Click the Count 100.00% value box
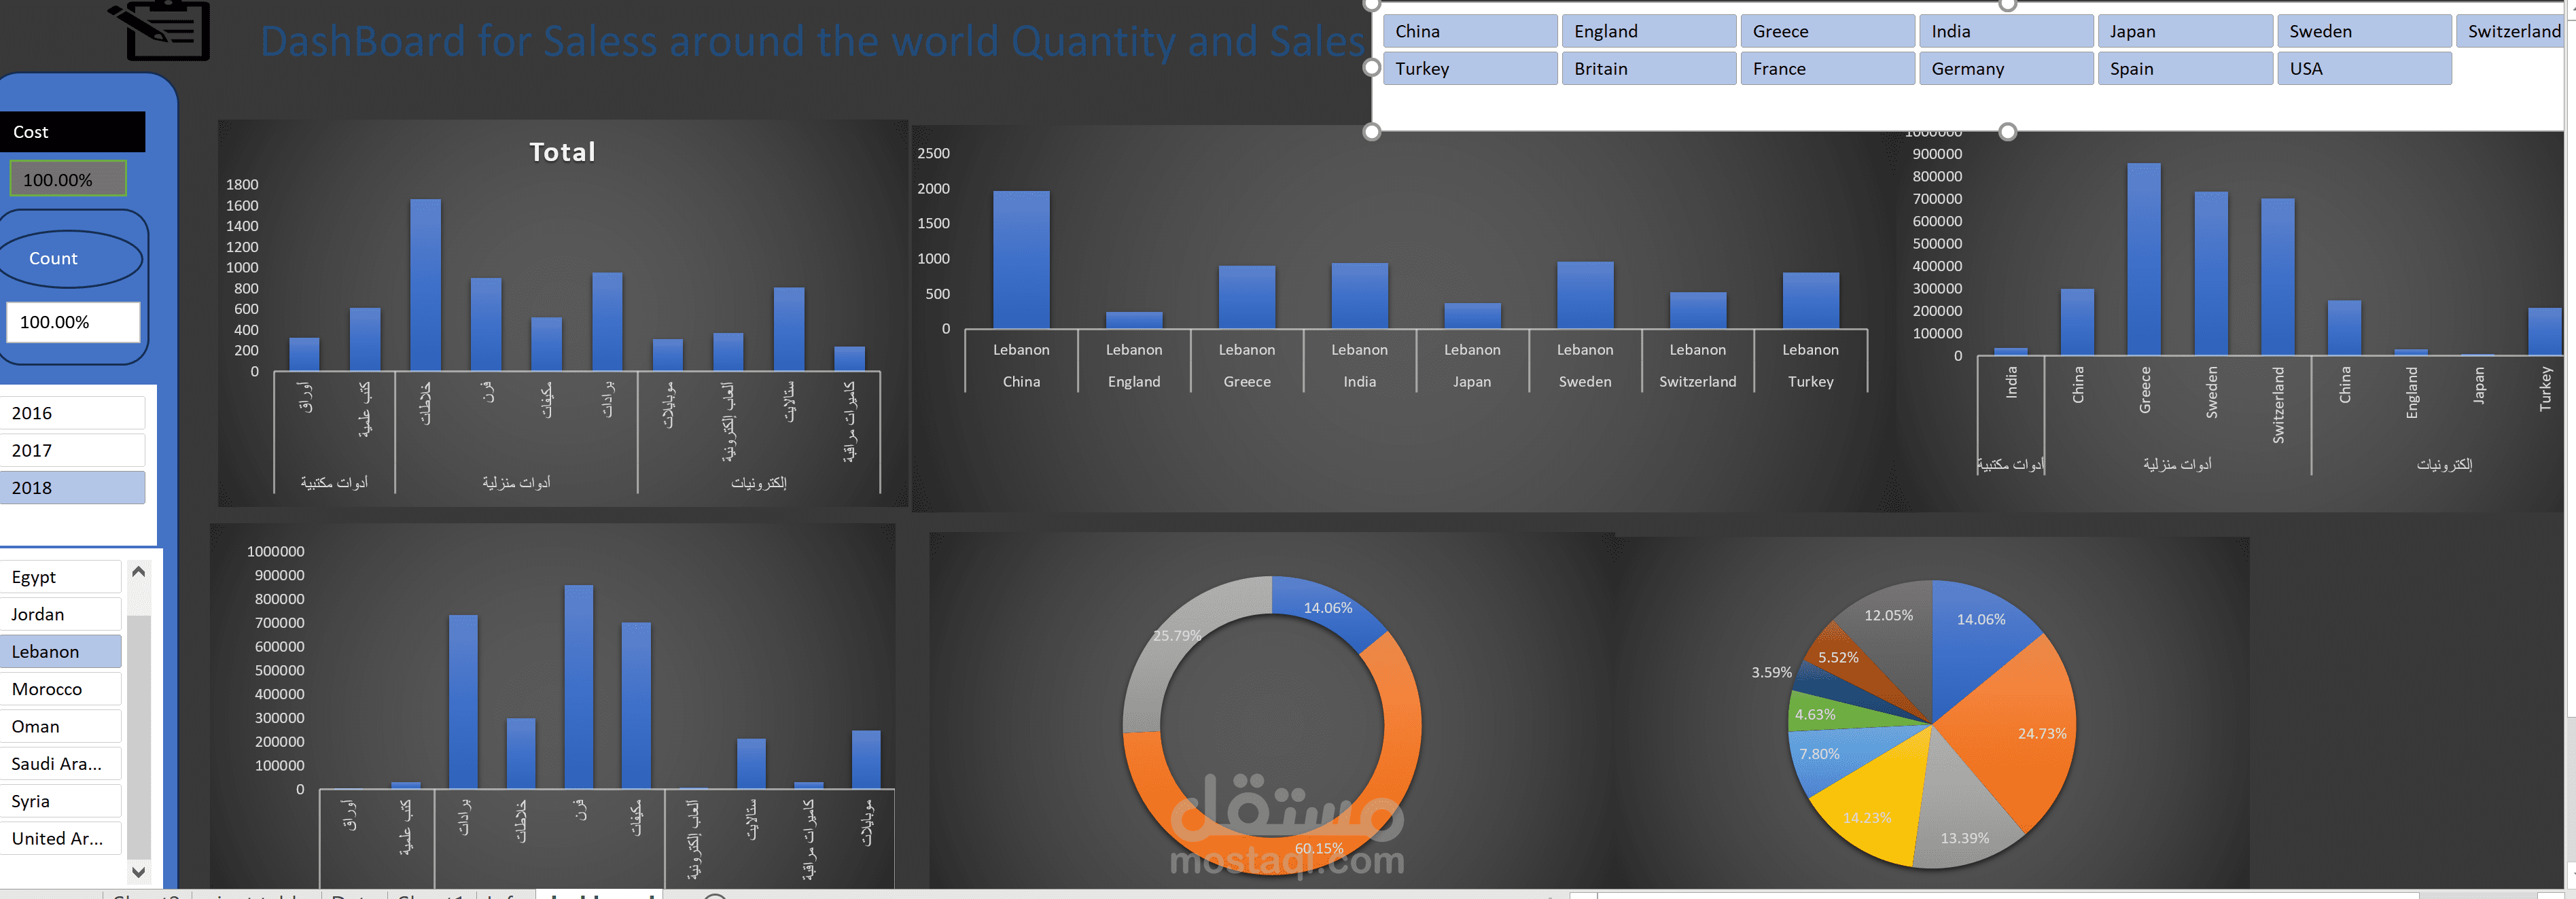 click(72, 322)
